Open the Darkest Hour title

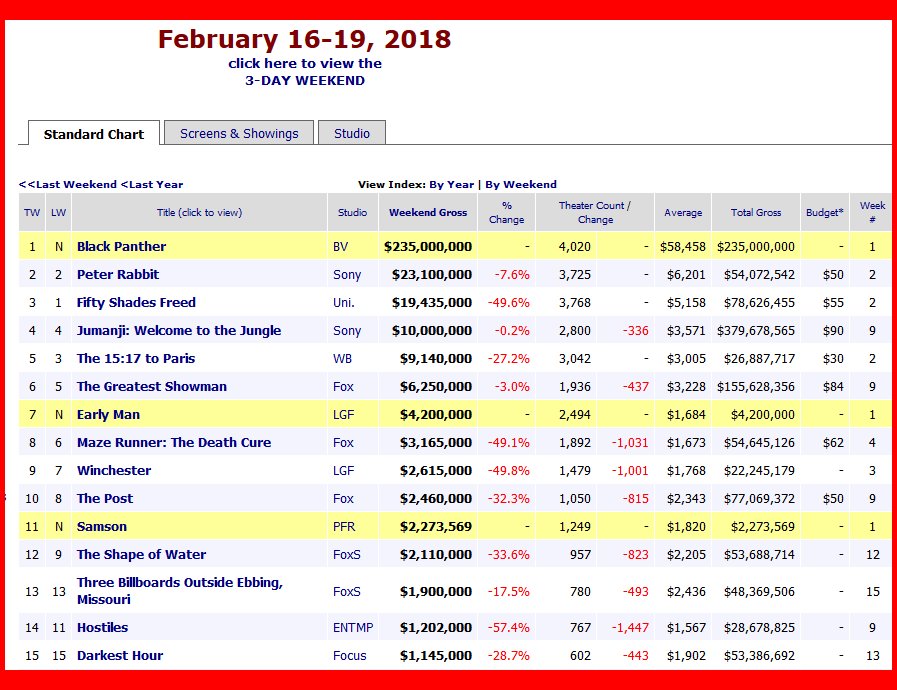[x=120, y=656]
